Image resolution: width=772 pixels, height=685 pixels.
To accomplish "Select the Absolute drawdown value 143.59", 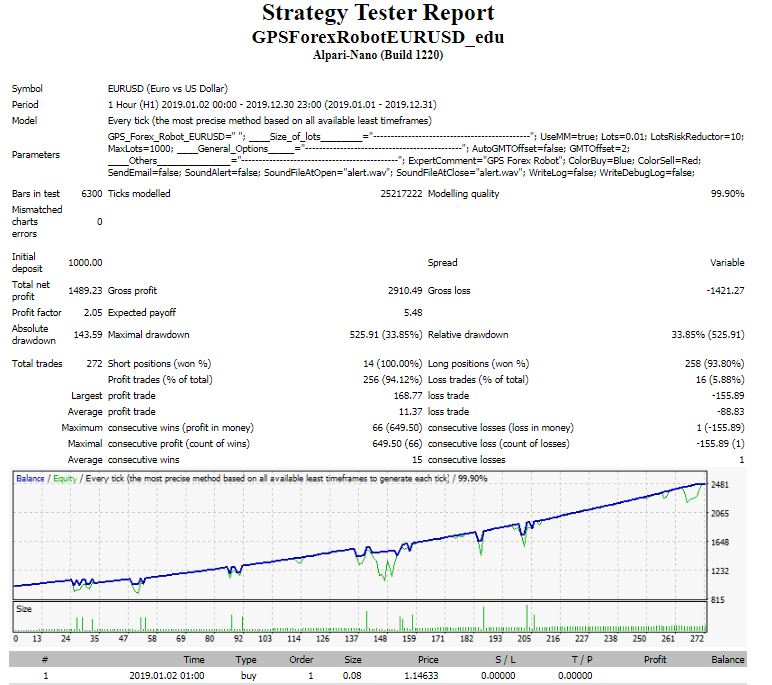I will click(88, 335).
